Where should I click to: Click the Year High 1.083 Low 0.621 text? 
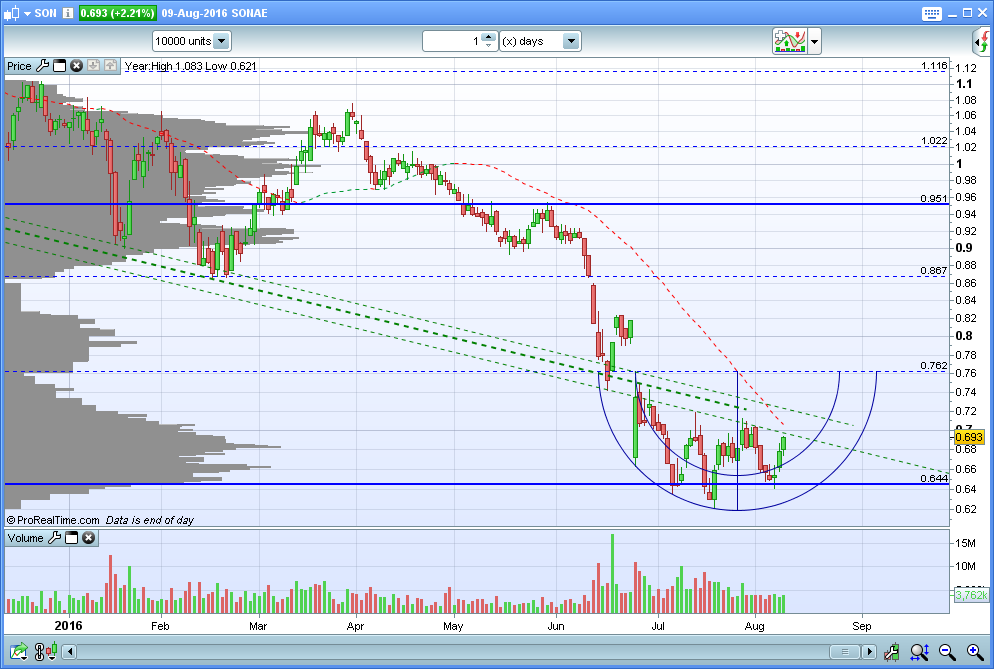(191, 66)
